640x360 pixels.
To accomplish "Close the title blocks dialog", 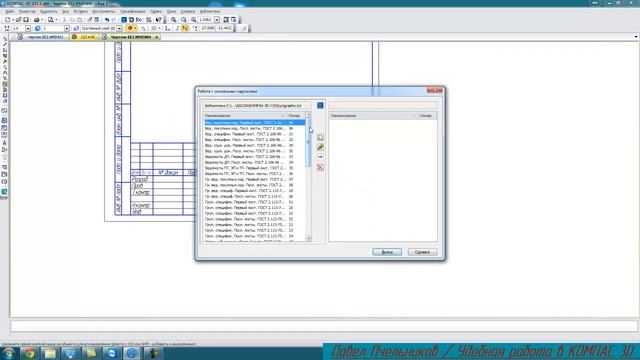I will click(x=435, y=91).
